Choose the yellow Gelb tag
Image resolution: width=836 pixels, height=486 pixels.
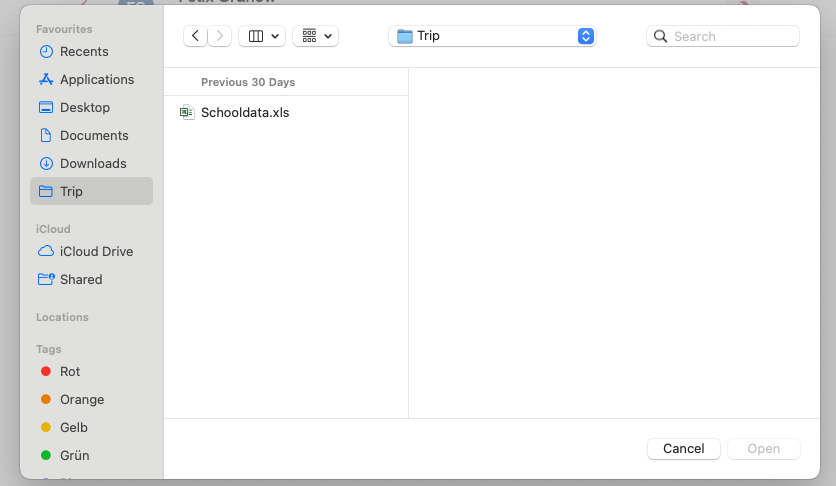(73, 427)
